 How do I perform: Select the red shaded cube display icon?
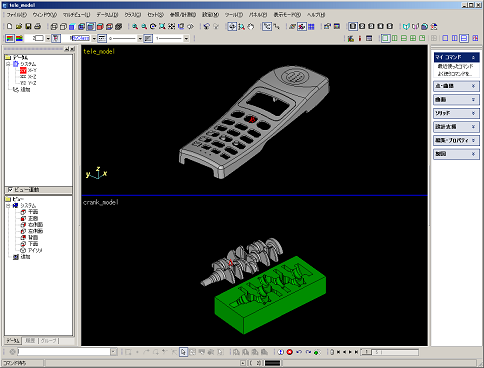[100, 26]
